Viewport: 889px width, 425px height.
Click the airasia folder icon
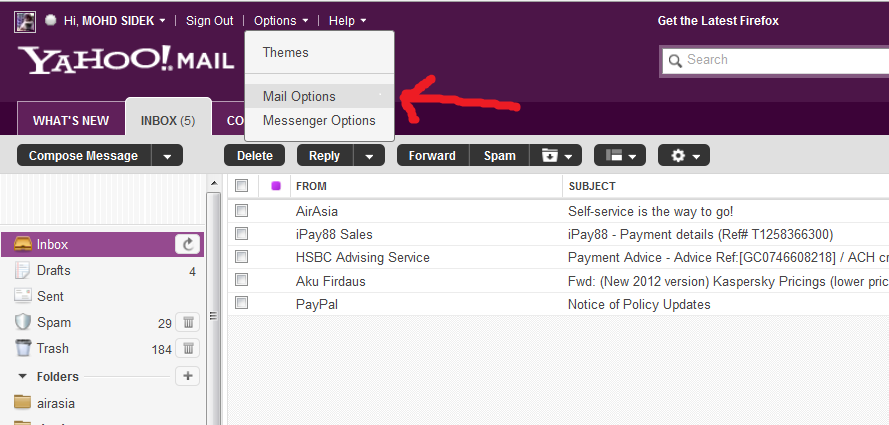[x=22, y=402]
